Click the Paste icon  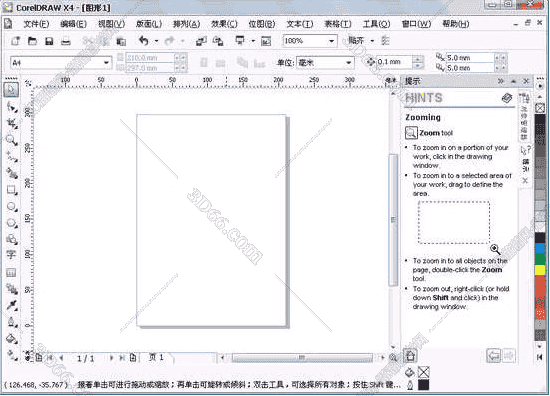click(x=121, y=41)
